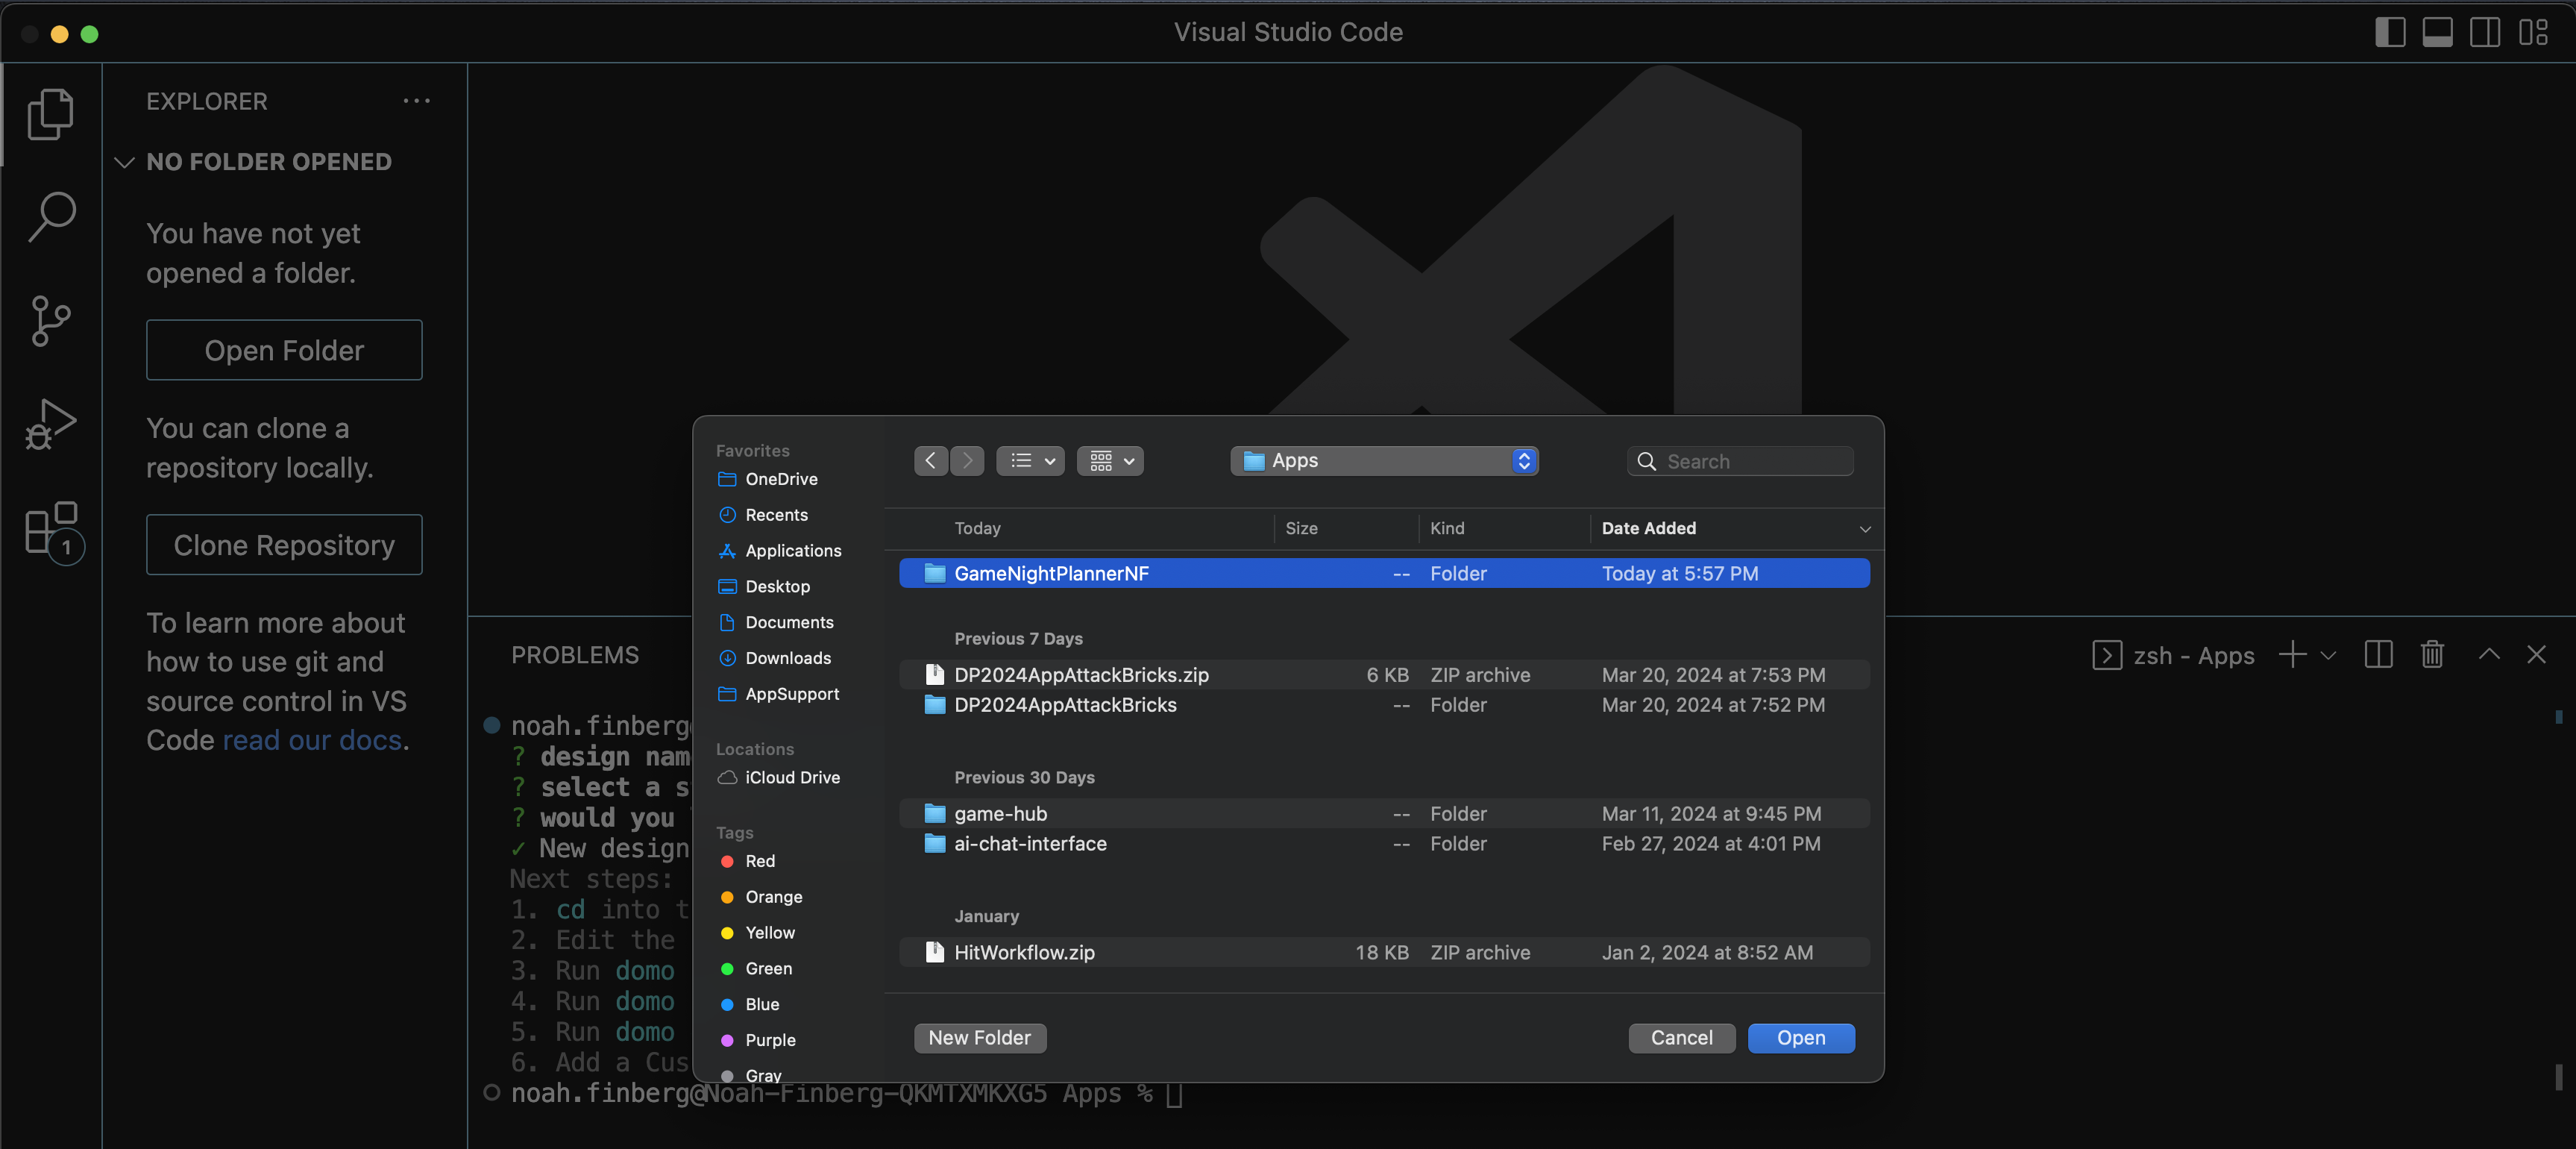
Task: Click the dialog search field
Action: (x=1740, y=461)
